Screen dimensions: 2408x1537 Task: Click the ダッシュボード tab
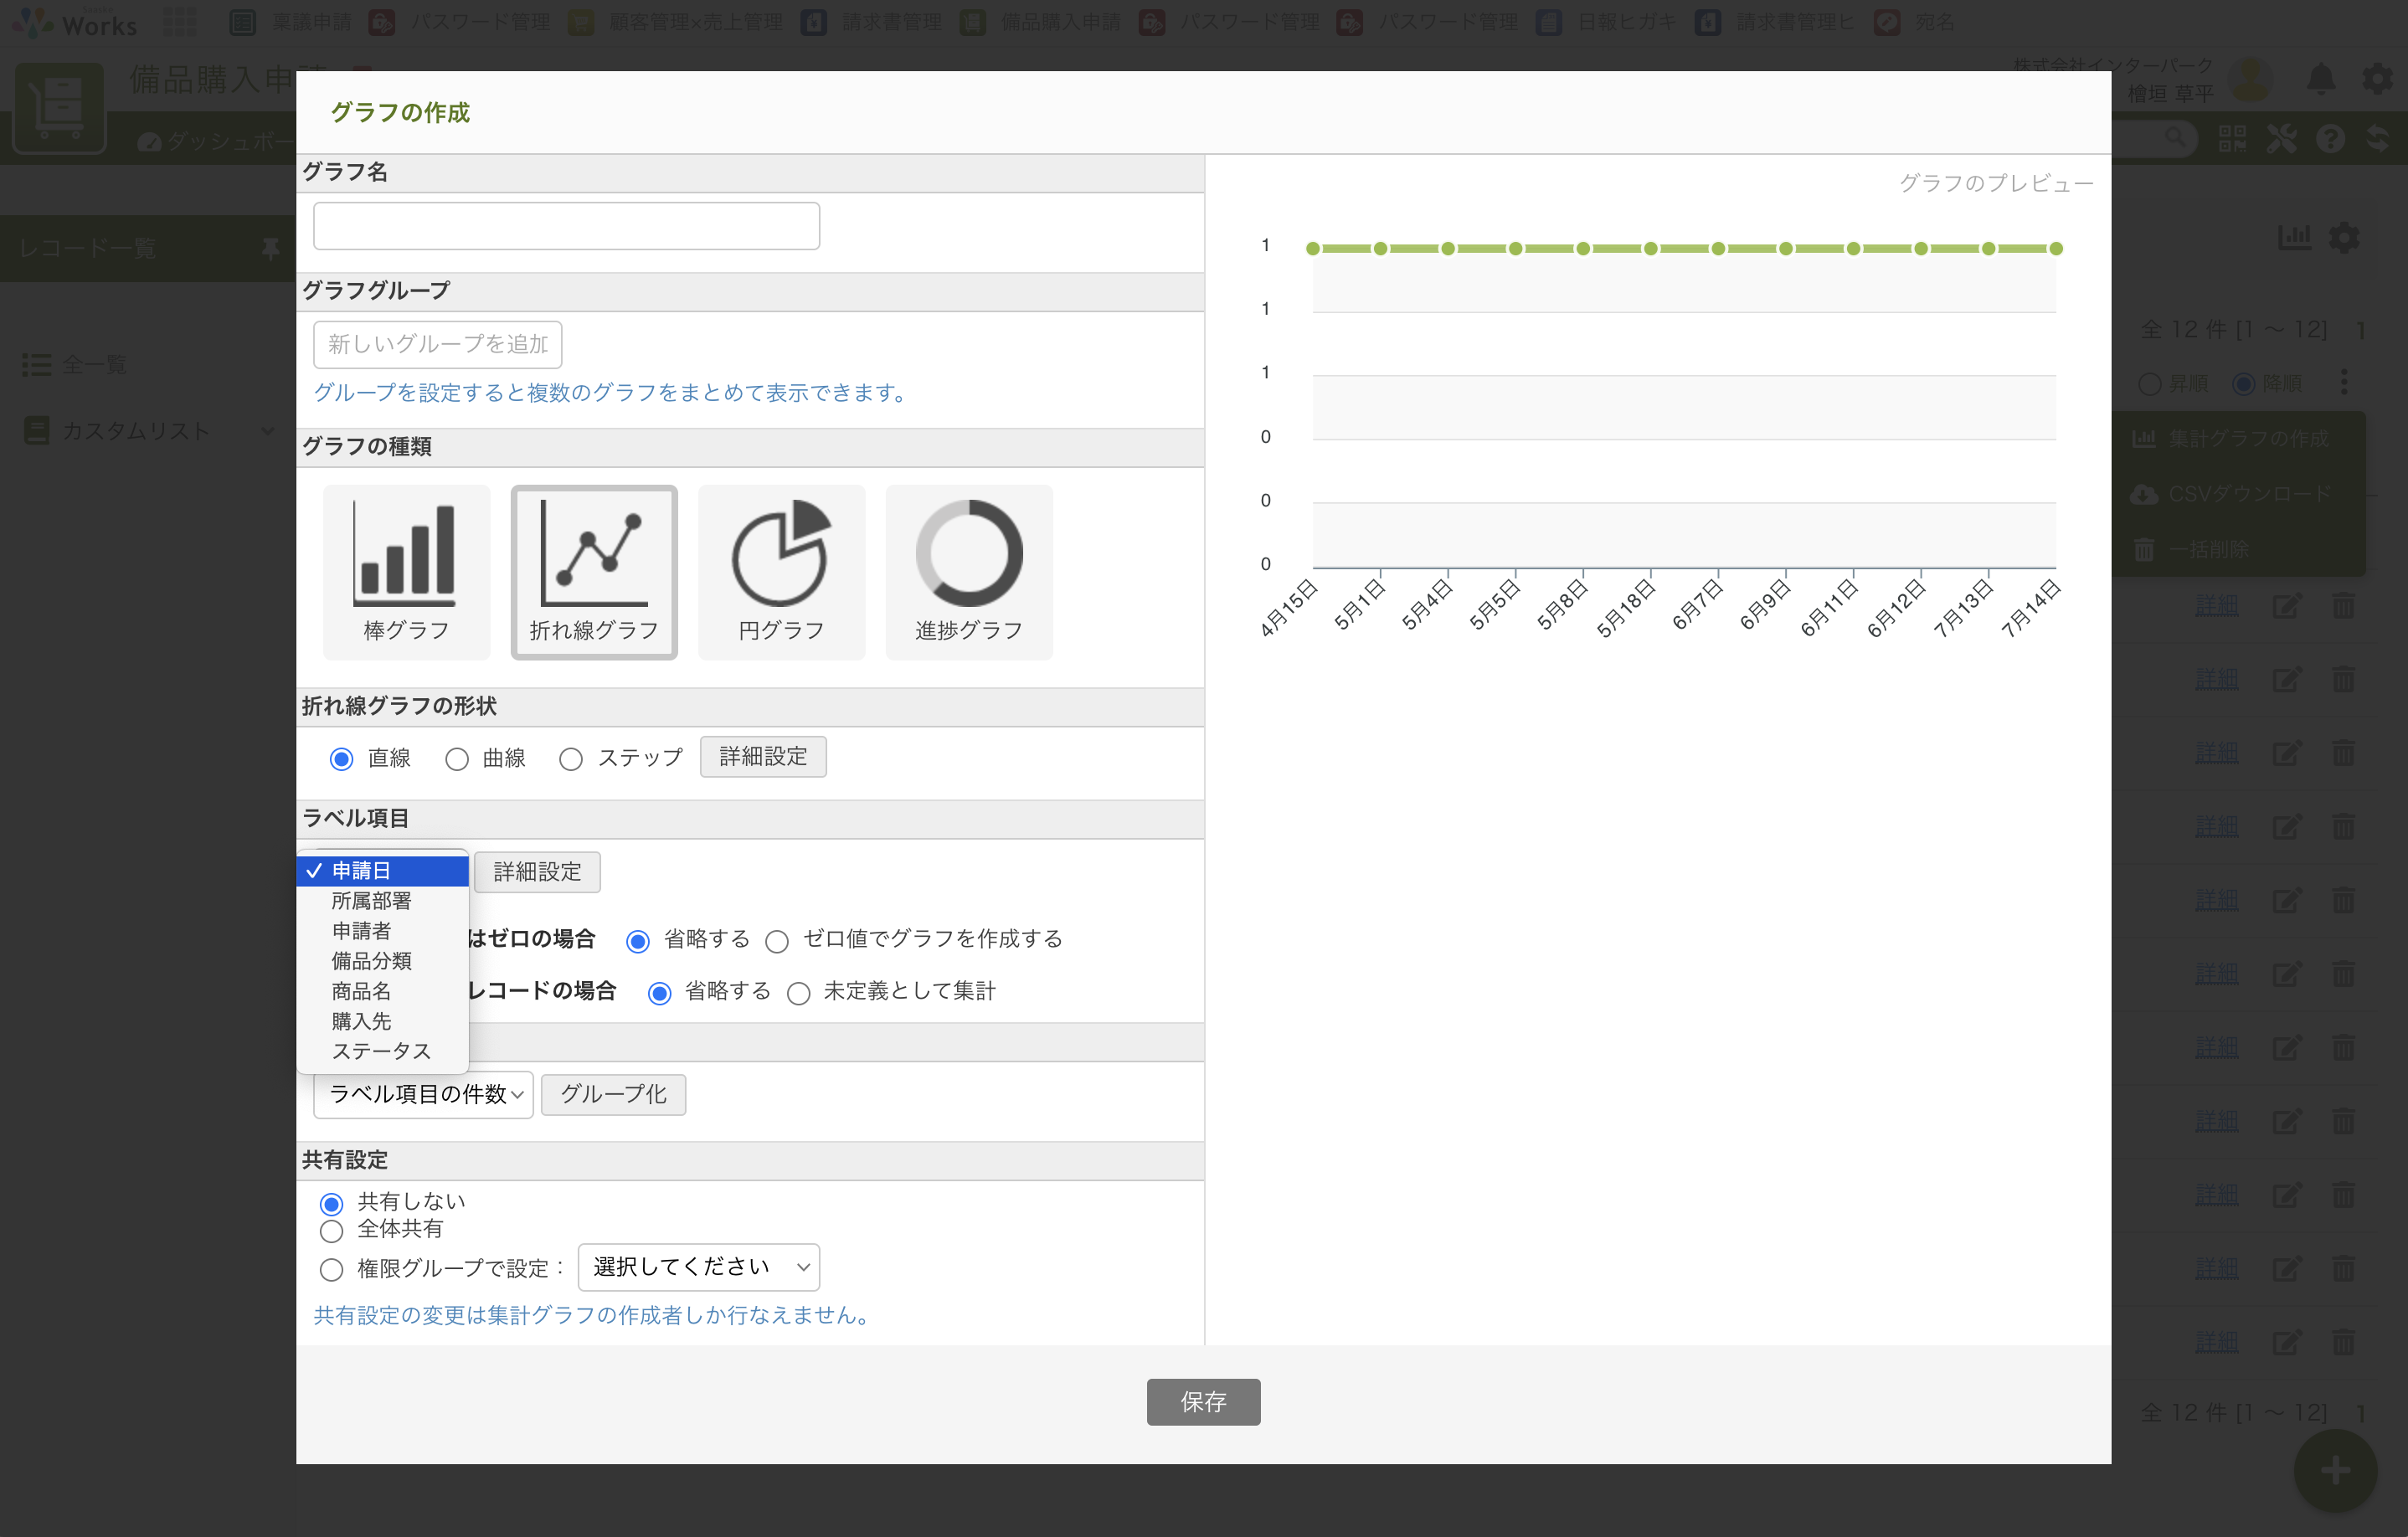pyautogui.click(x=216, y=141)
